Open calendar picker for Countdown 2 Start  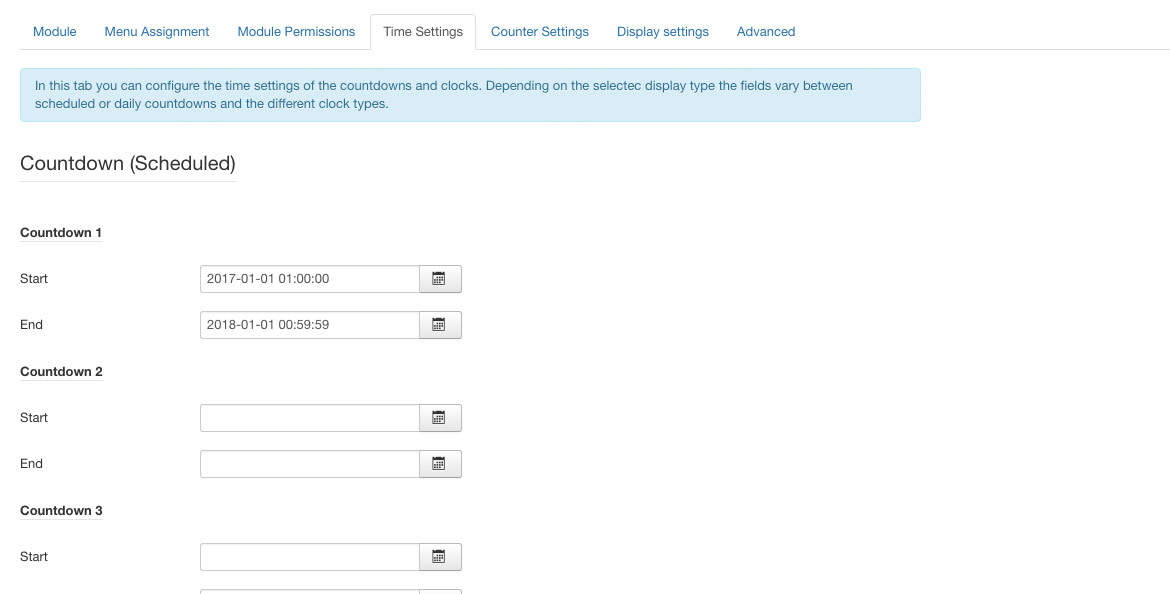440,418
